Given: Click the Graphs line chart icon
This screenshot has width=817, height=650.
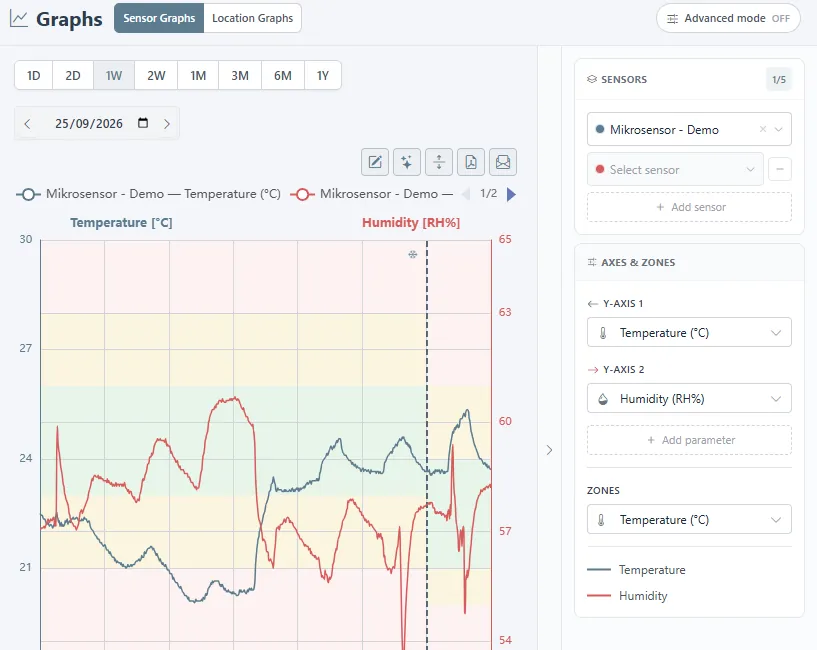Looking at the screenshot, I should pyautogui.click(x=19, y=19).
